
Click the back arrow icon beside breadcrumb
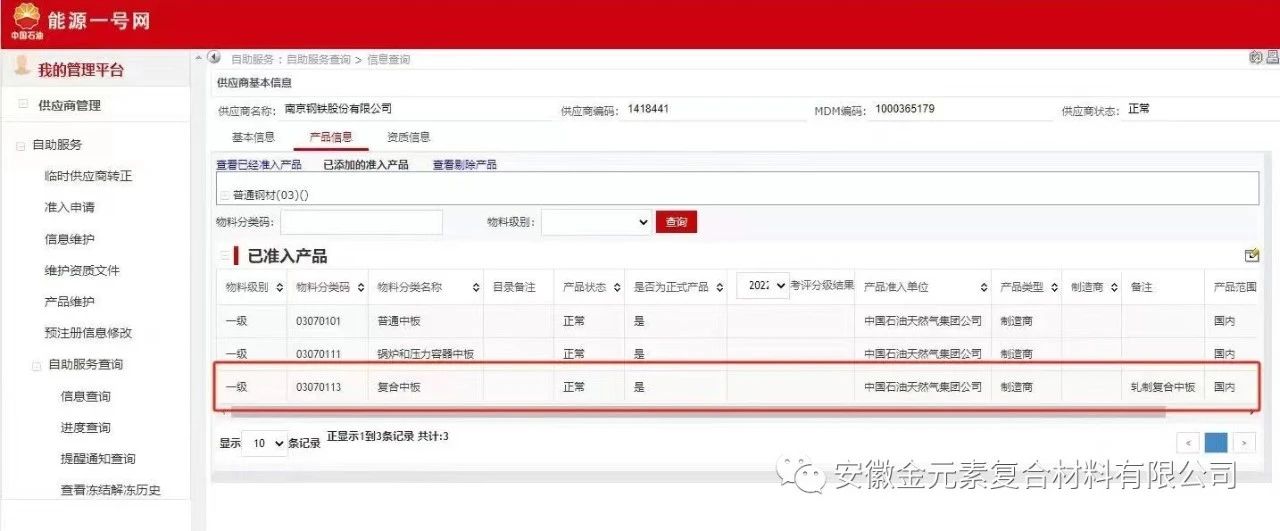click(214, 58)
